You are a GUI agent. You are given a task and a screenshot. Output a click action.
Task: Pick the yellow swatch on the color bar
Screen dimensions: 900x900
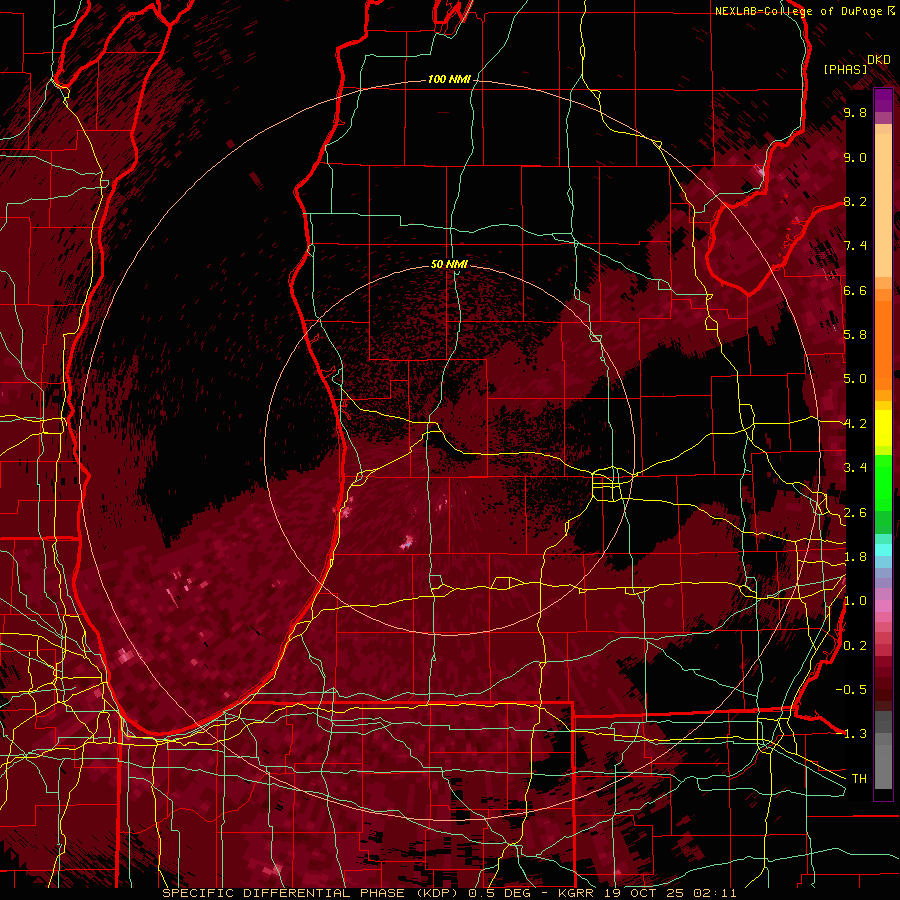pos(883,428)
